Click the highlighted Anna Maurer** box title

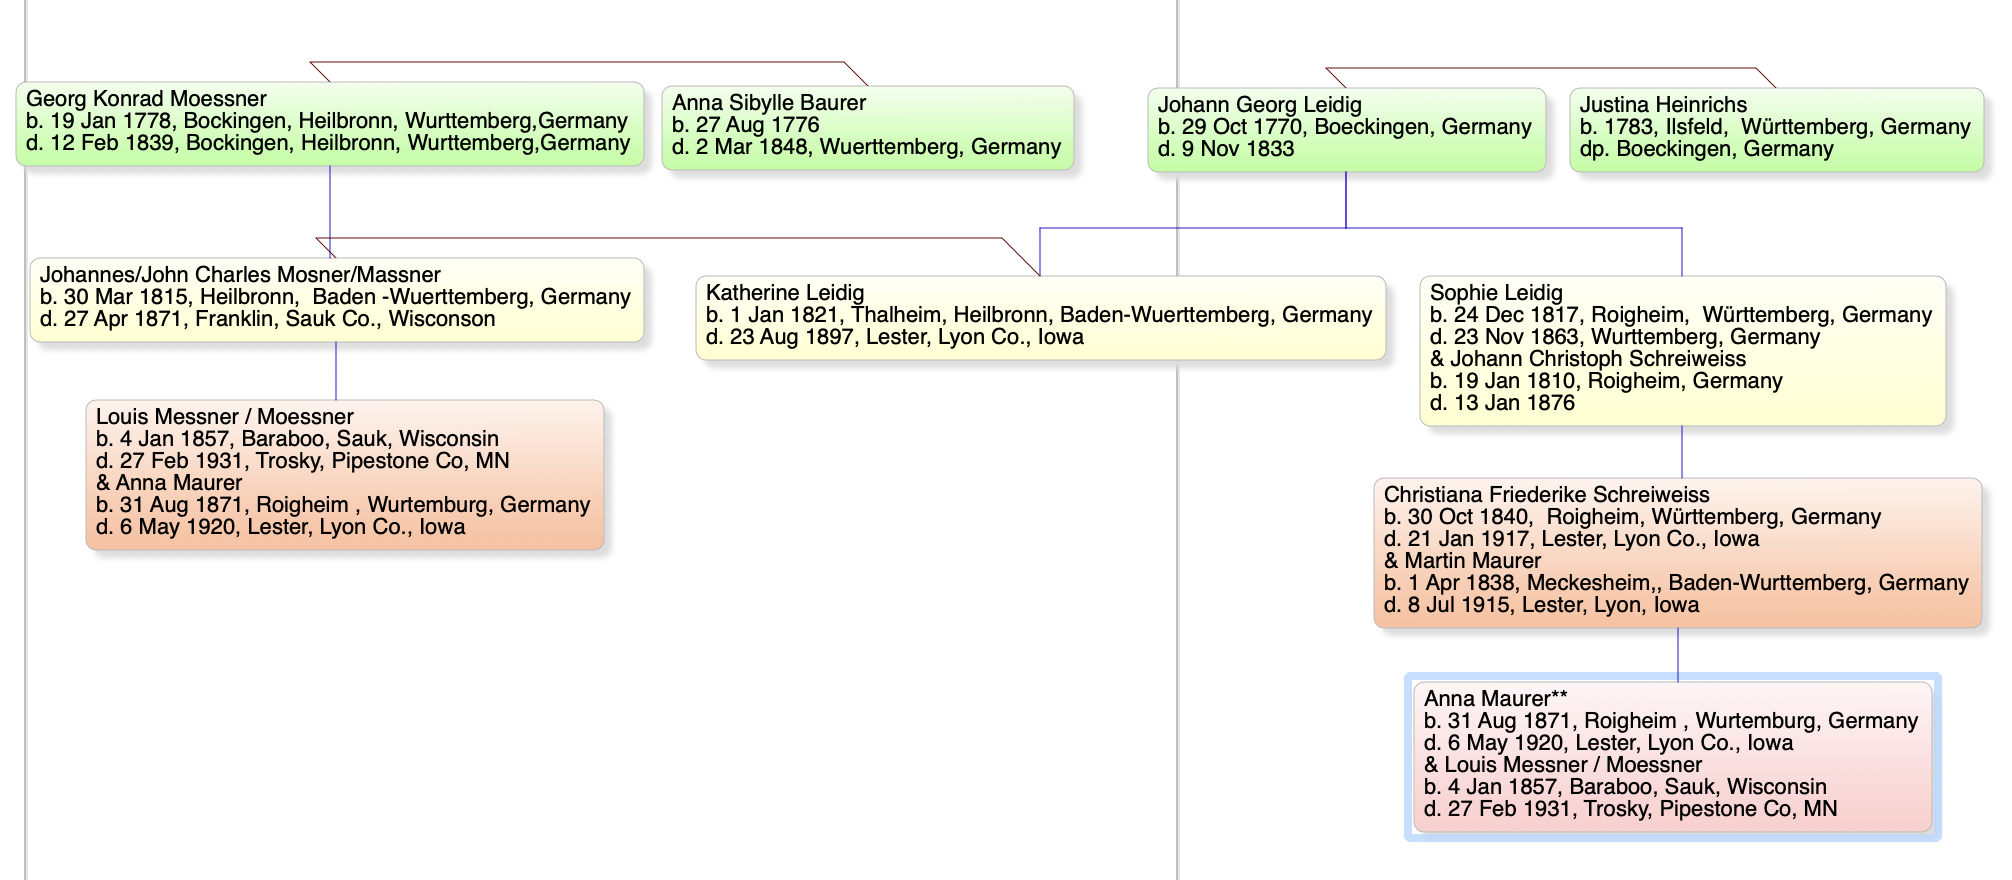pyautogui.click(x=1494, y=699)
